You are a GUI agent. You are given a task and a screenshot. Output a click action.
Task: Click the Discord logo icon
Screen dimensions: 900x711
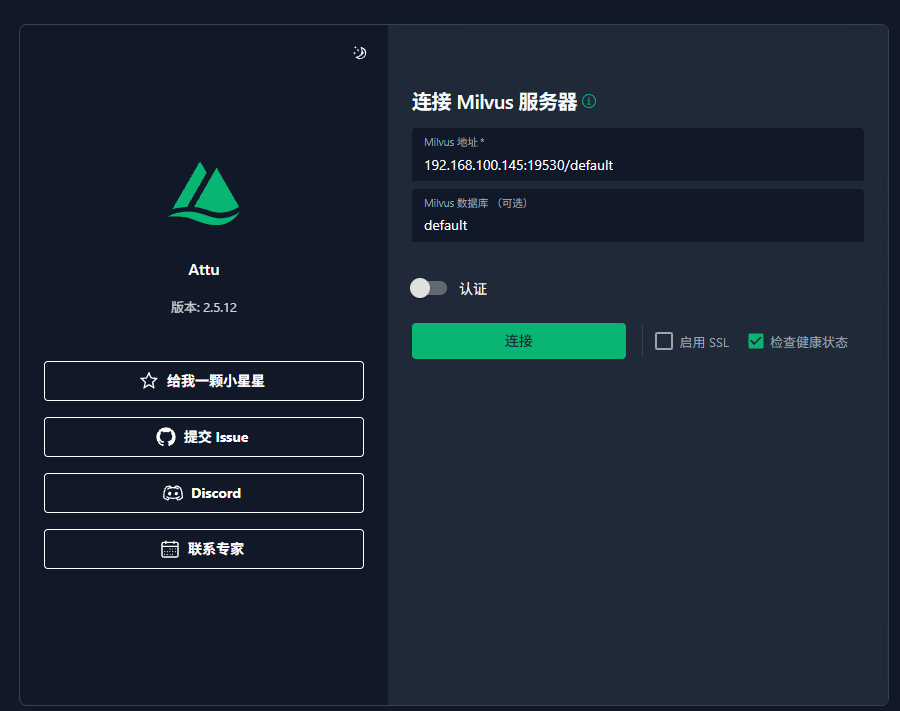tap(173, 494)
